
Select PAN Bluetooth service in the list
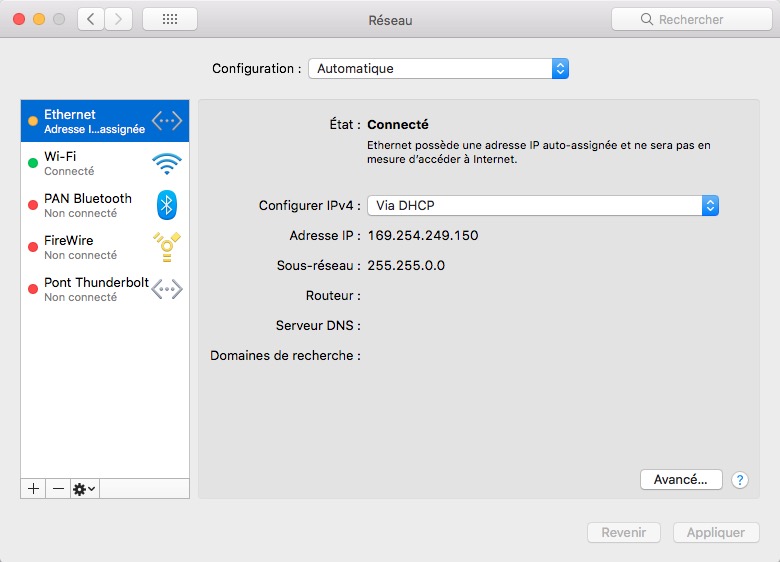[90, 205]
